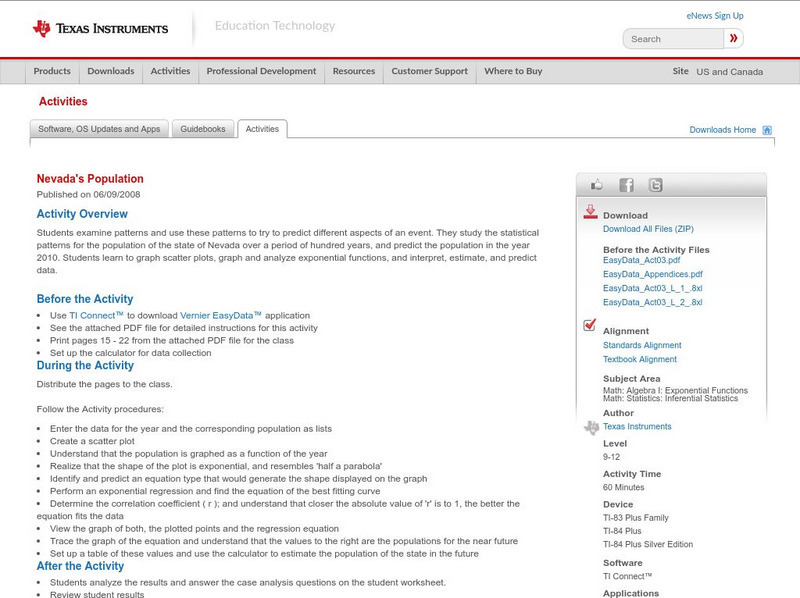800x598 pixels.
Task: Click the Texas Instruments author link
Action: pos(637,427)
